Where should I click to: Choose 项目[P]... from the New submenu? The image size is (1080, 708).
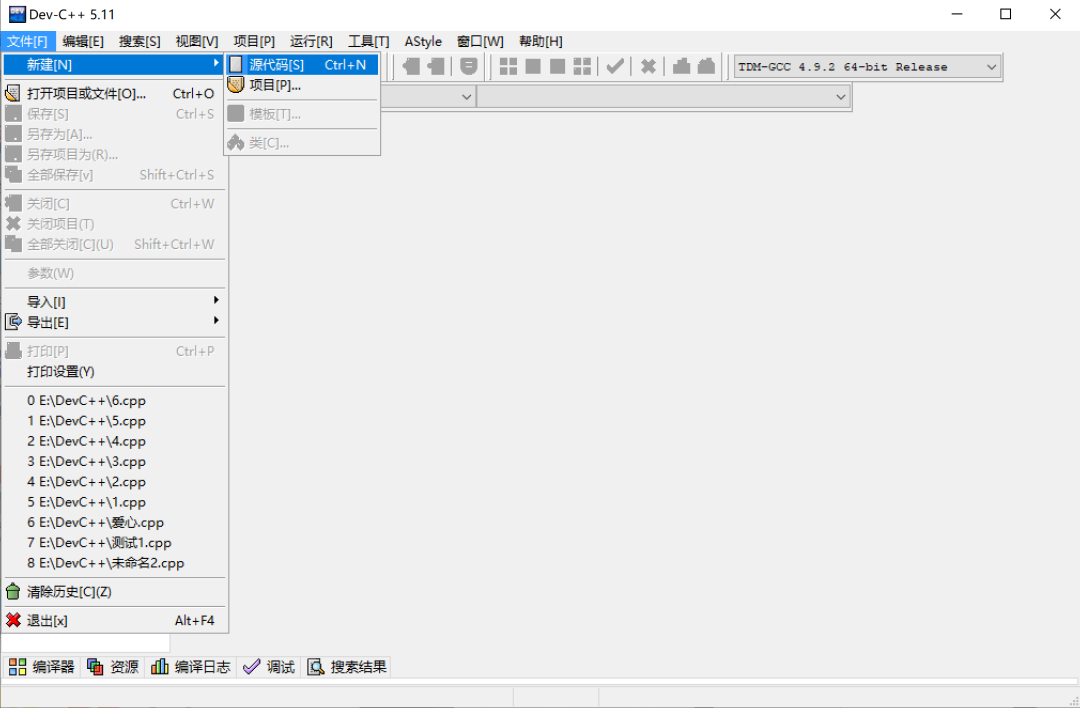click(302, 85)
